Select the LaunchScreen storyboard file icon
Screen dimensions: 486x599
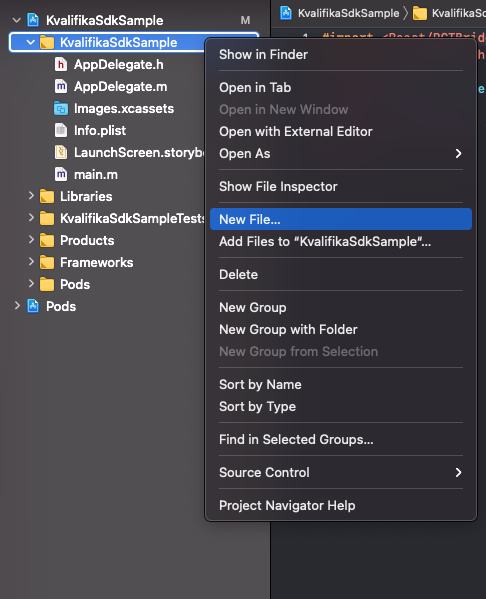click(61, 152)
